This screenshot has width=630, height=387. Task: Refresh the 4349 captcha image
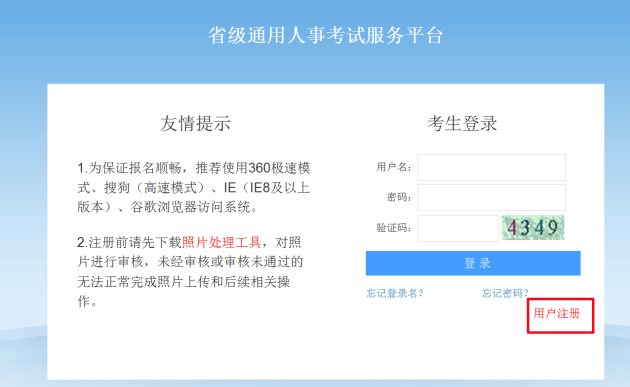pos(533,227)
